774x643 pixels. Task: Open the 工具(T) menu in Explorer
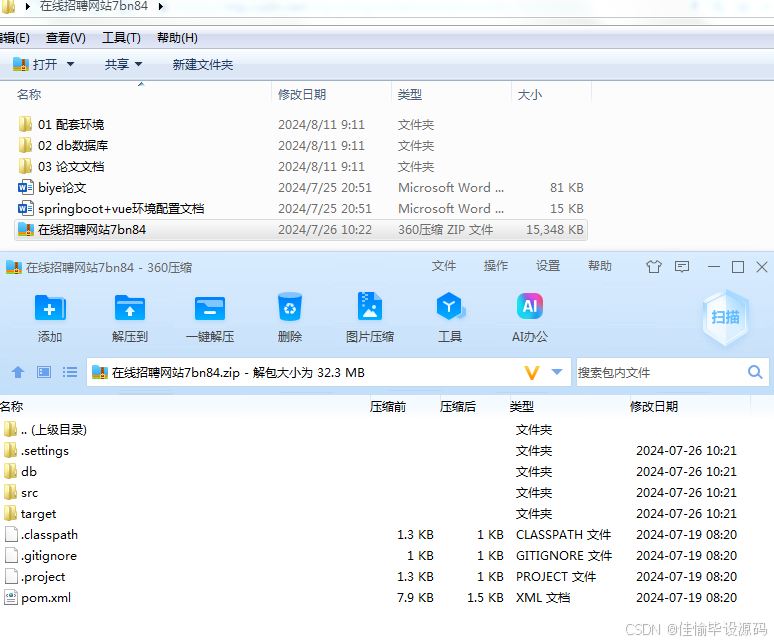[x=121, y=38]
